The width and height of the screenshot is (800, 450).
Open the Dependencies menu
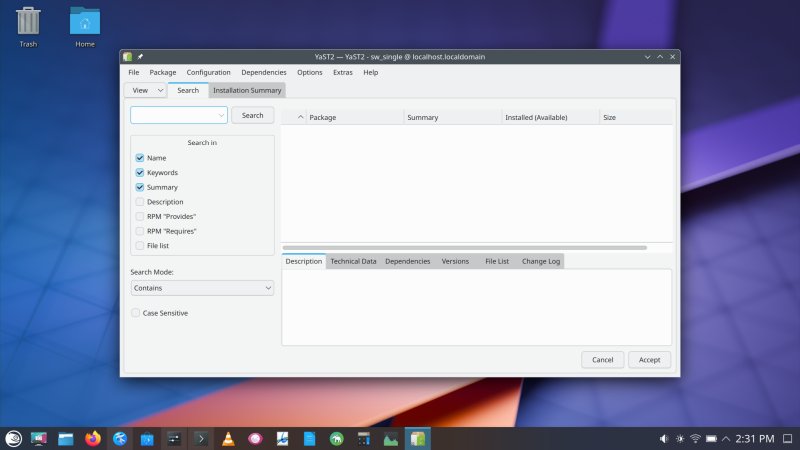point(263,72)
